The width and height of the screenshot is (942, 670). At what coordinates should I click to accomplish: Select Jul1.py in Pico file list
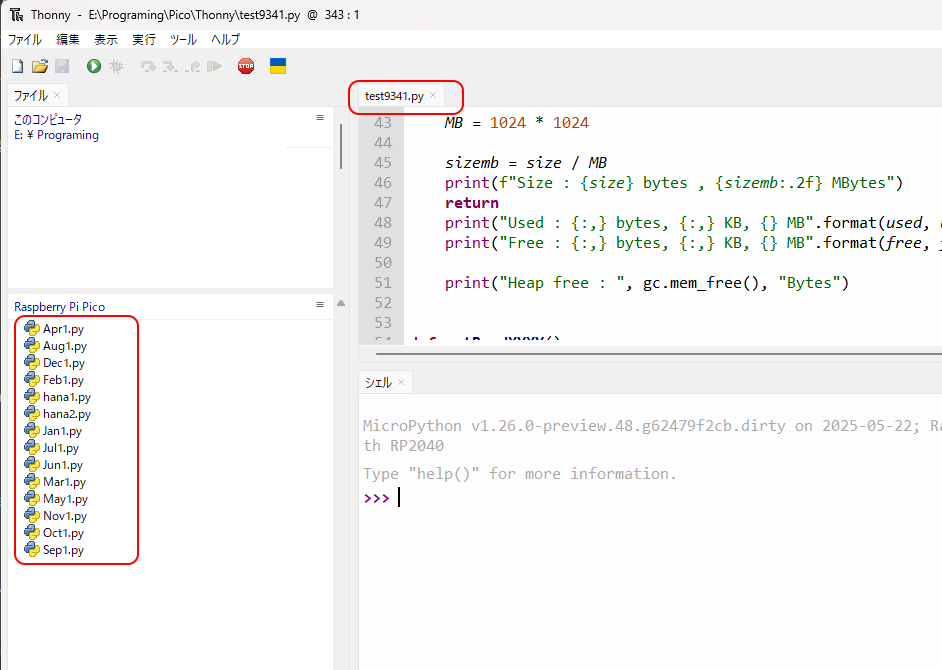point(61,448)
